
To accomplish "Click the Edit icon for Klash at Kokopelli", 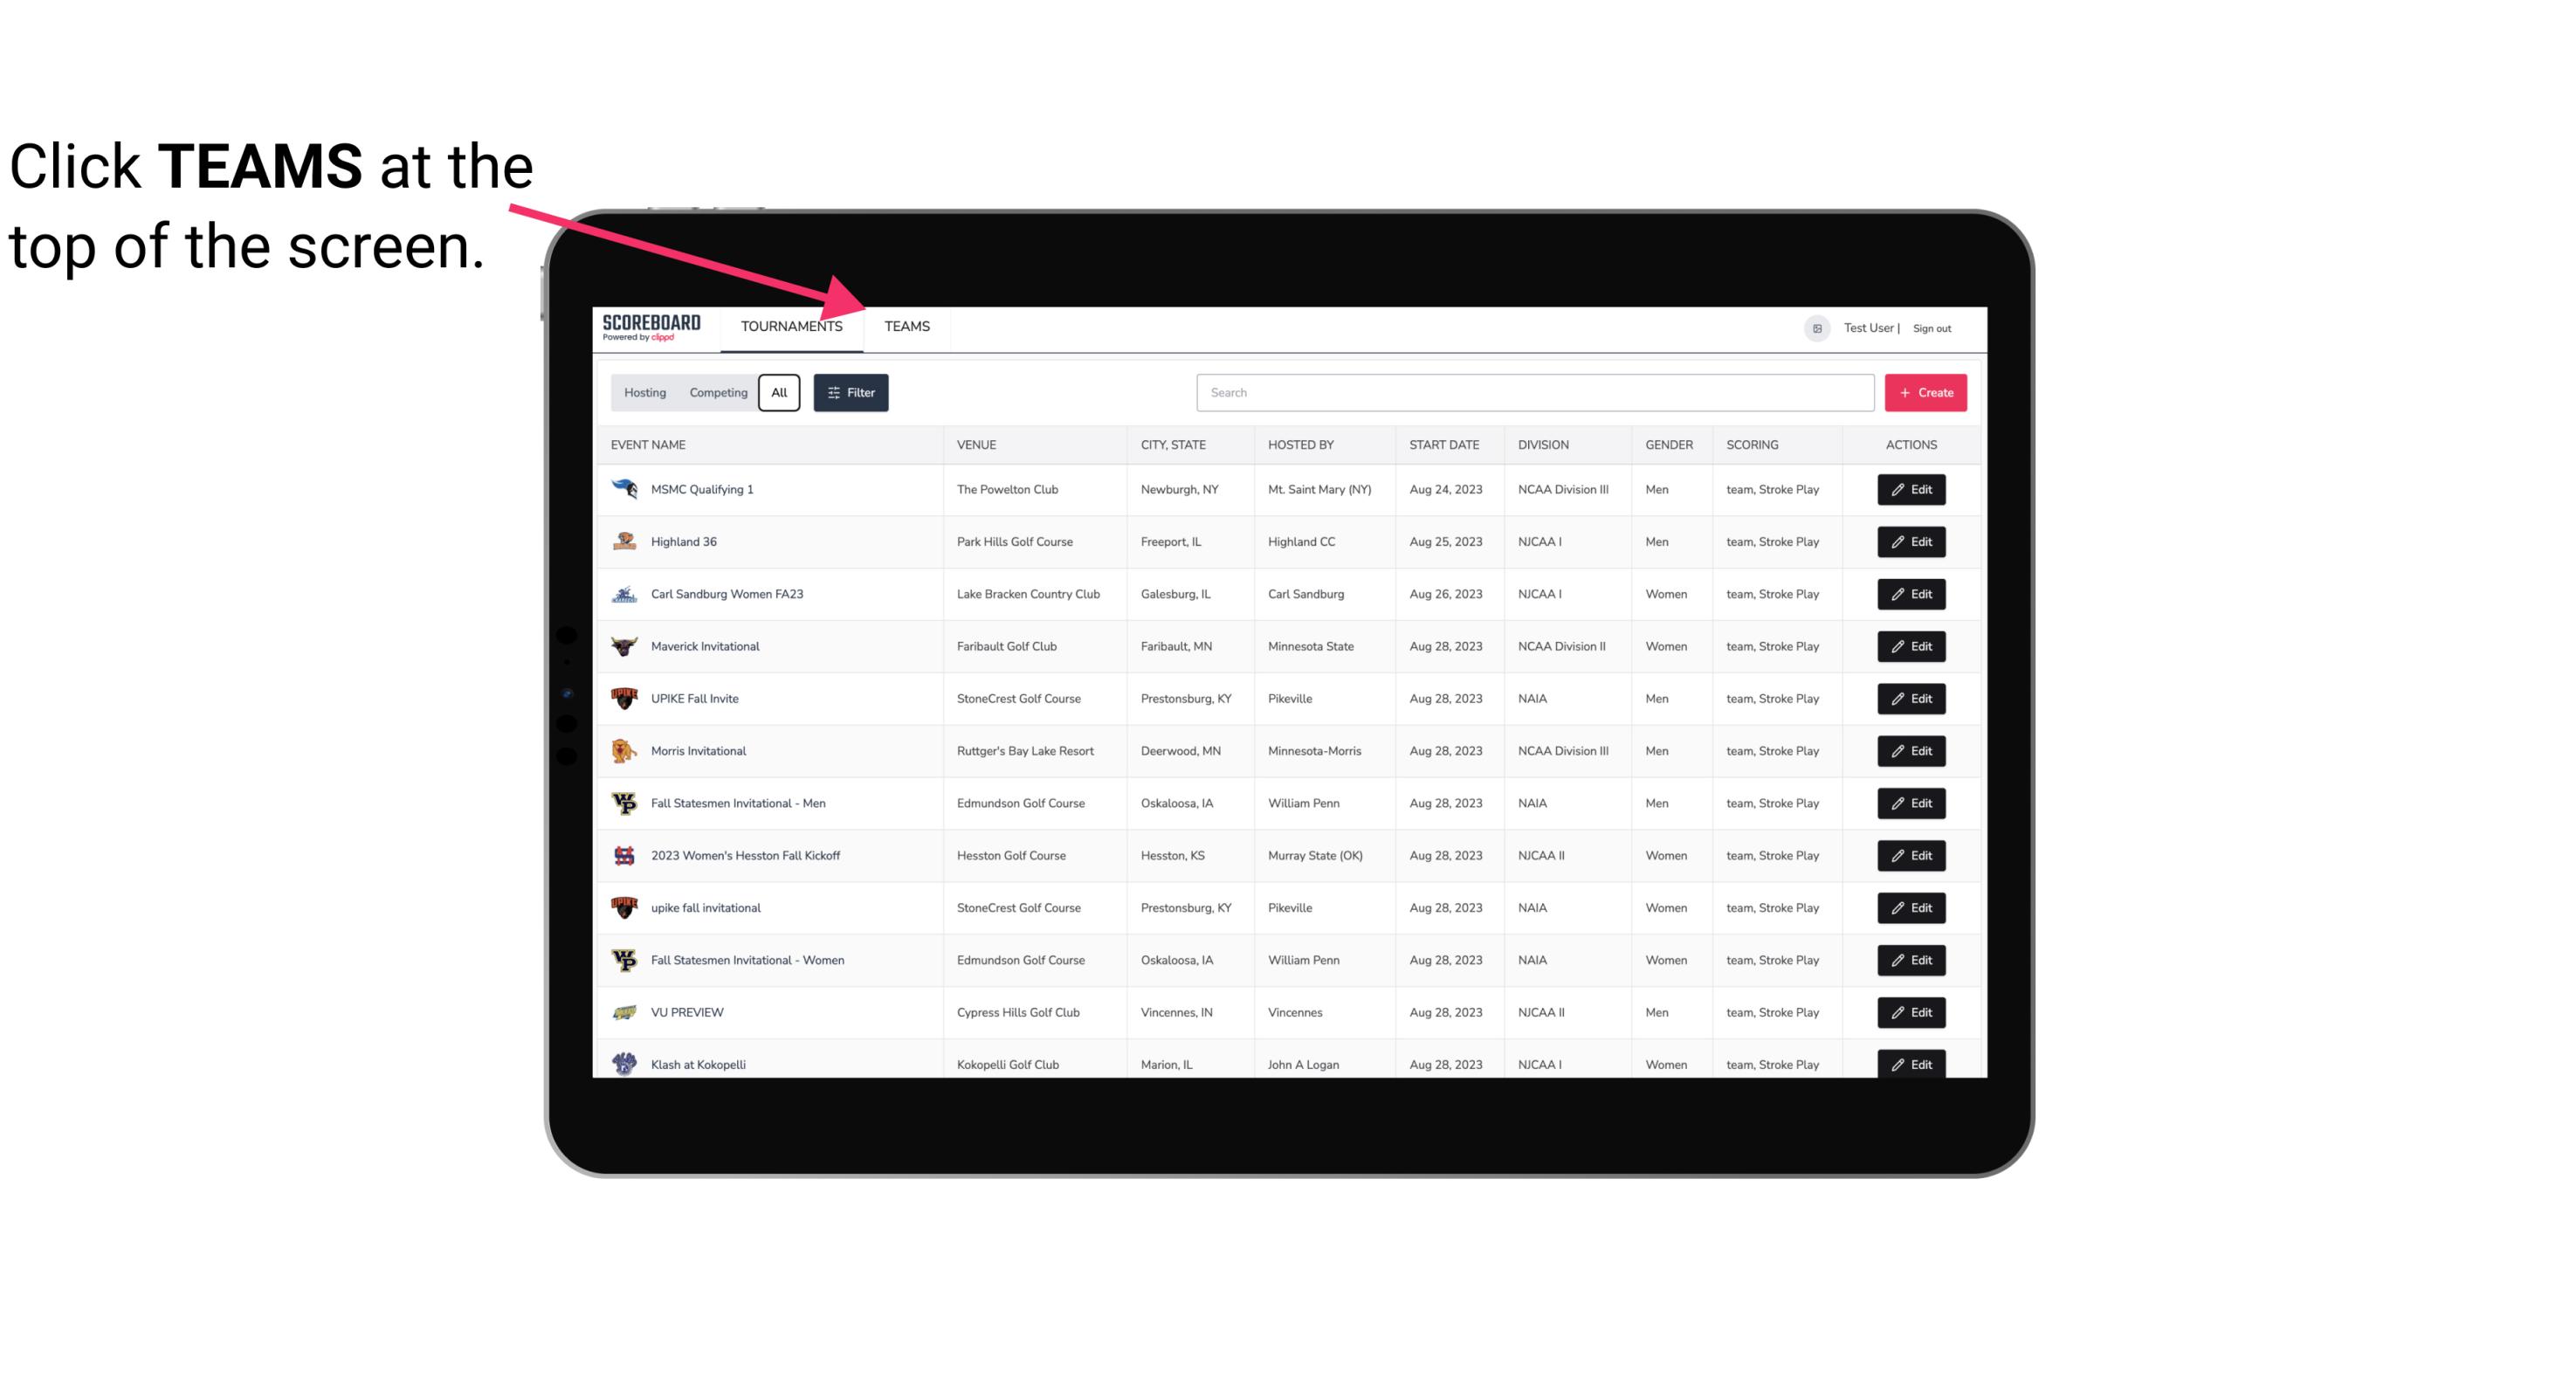I will click(x=1912, y=1065).
